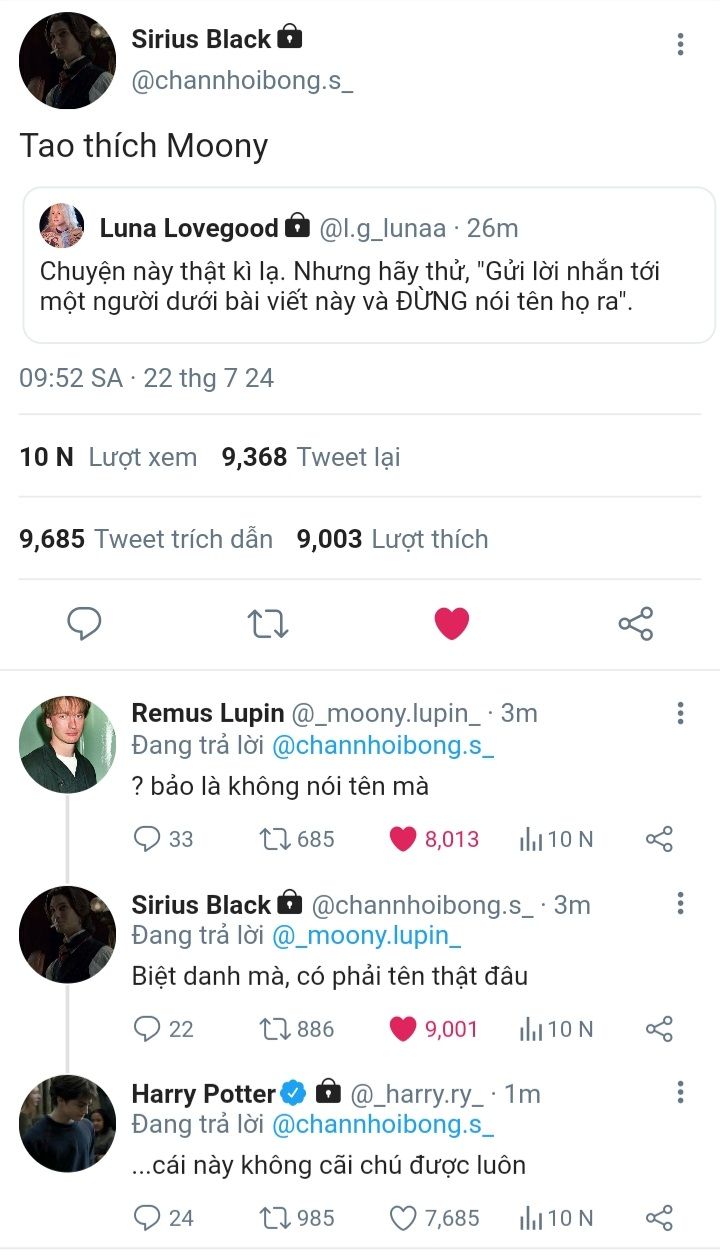The height and width of the screenshot is (1259, 720).
Task: Open quoted Luna Lovegood tweet
Action: click(369, 265)
